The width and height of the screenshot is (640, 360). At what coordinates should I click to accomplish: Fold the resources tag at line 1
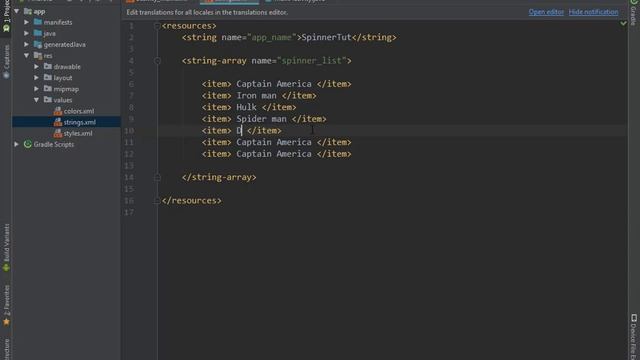pyautogui.click(x=157, y=26)
